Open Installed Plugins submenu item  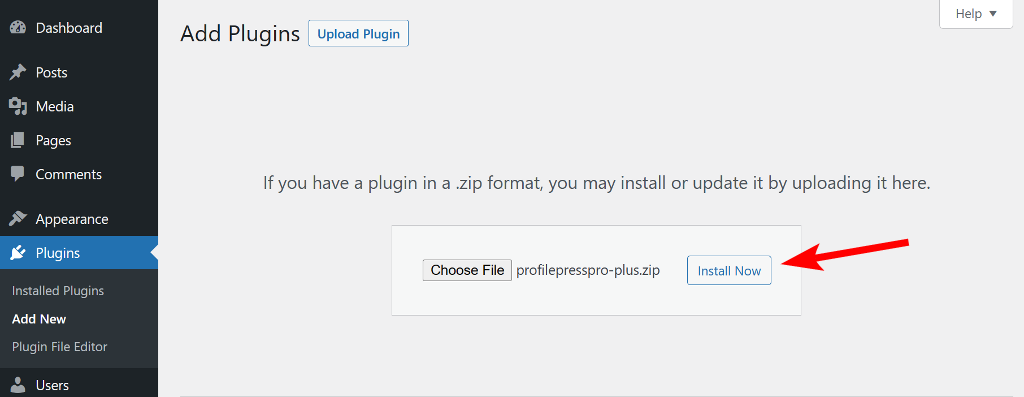(58, 291)
